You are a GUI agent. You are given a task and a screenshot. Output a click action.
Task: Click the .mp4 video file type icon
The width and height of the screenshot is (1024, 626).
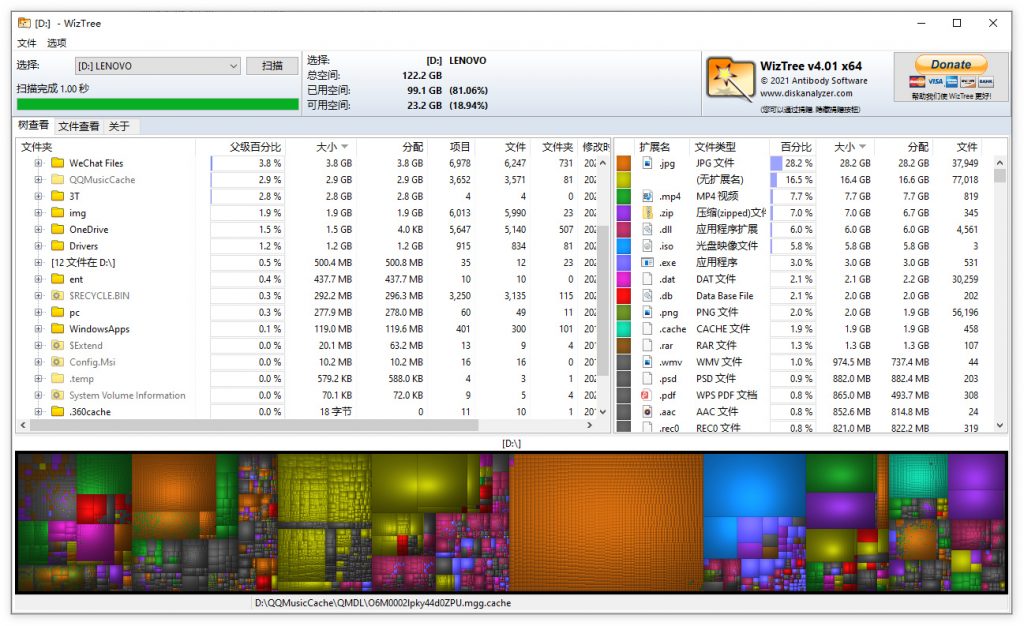click(x=647, y=196)
